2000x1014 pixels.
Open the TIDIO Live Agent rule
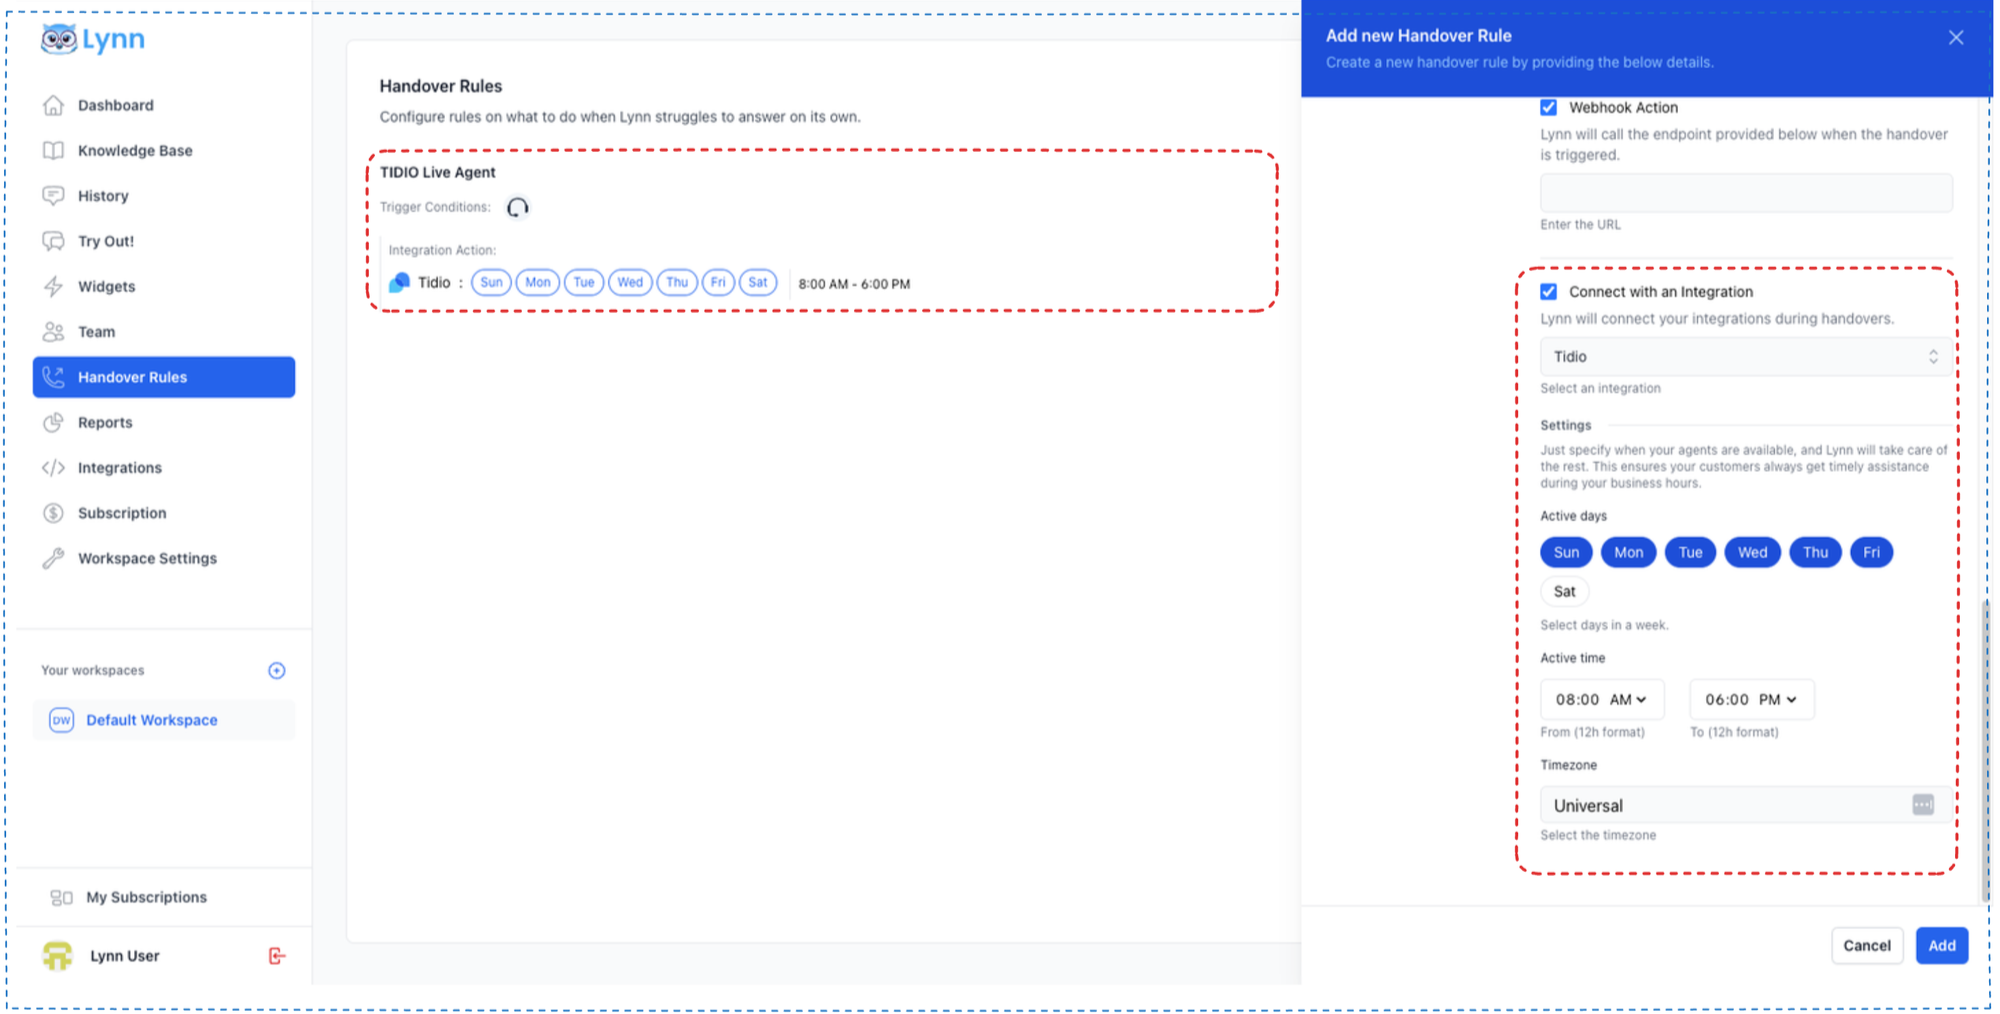(437, 172)
